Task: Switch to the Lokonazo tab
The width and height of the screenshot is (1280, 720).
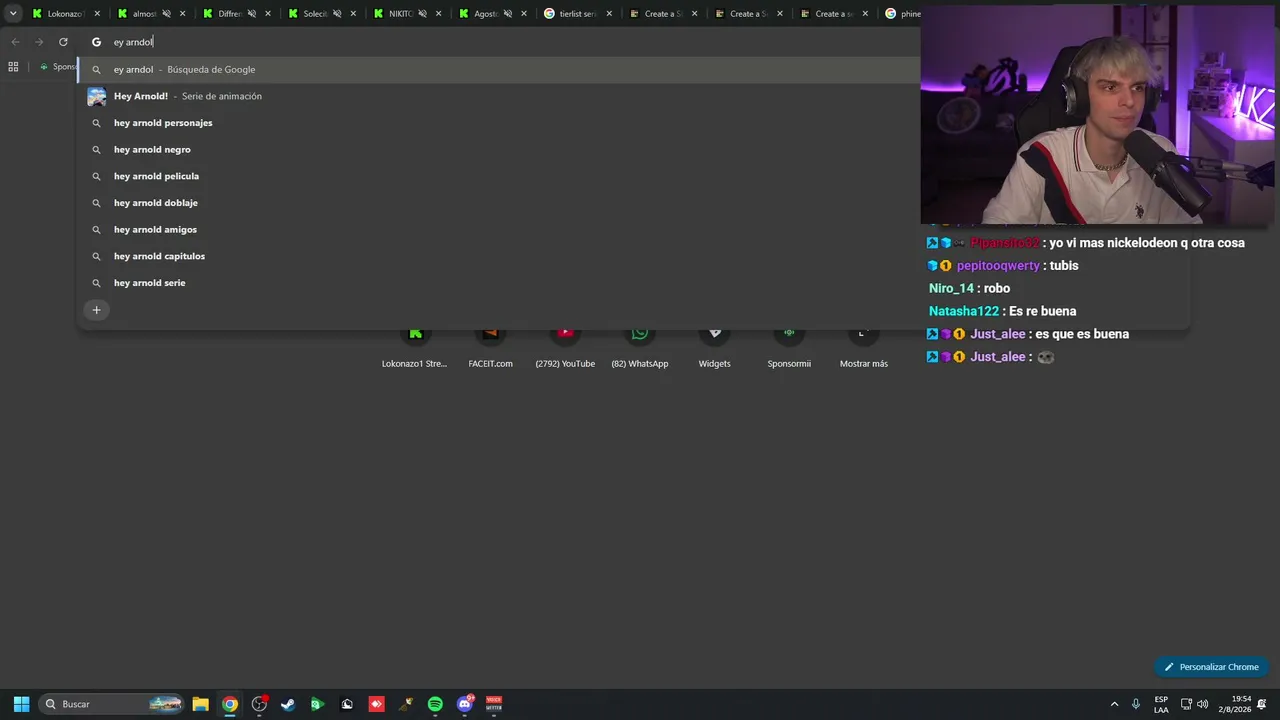Action: [x=65, y=14]
